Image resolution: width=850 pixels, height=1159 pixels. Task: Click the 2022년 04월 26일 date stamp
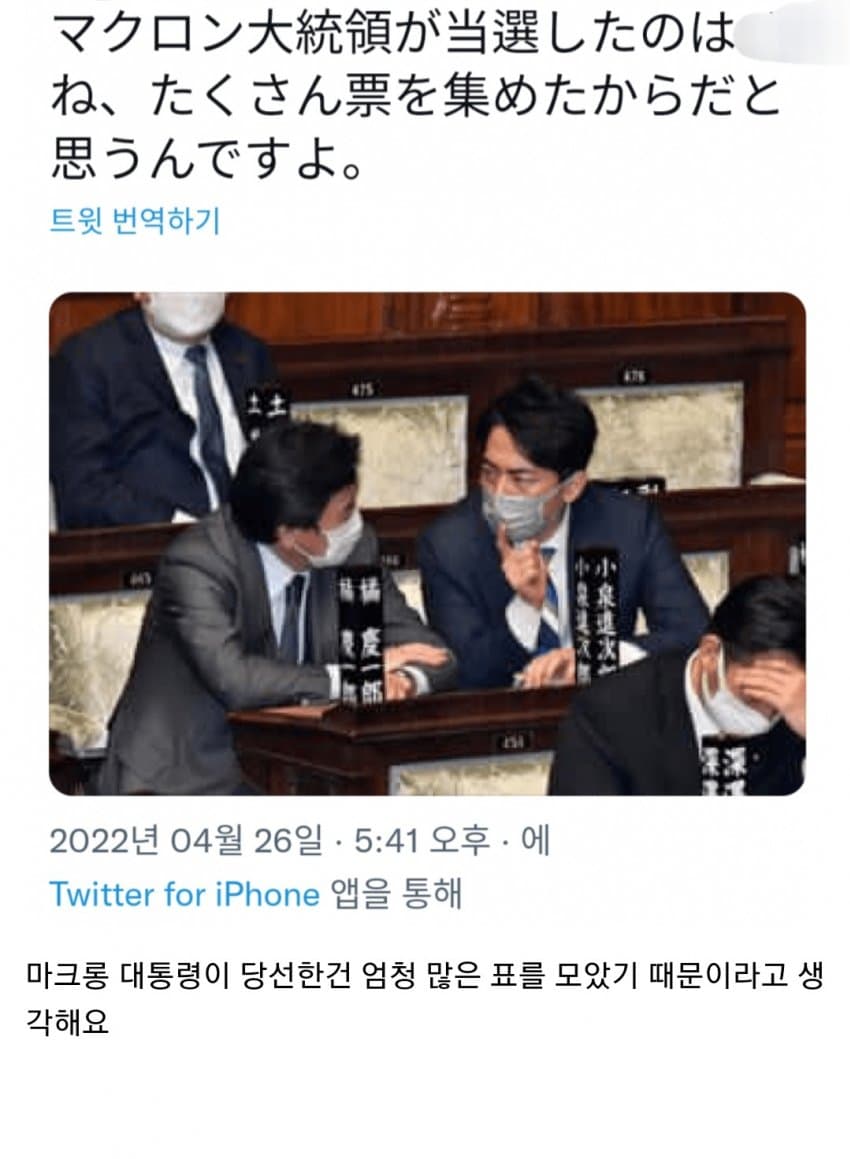coord(186,840)
